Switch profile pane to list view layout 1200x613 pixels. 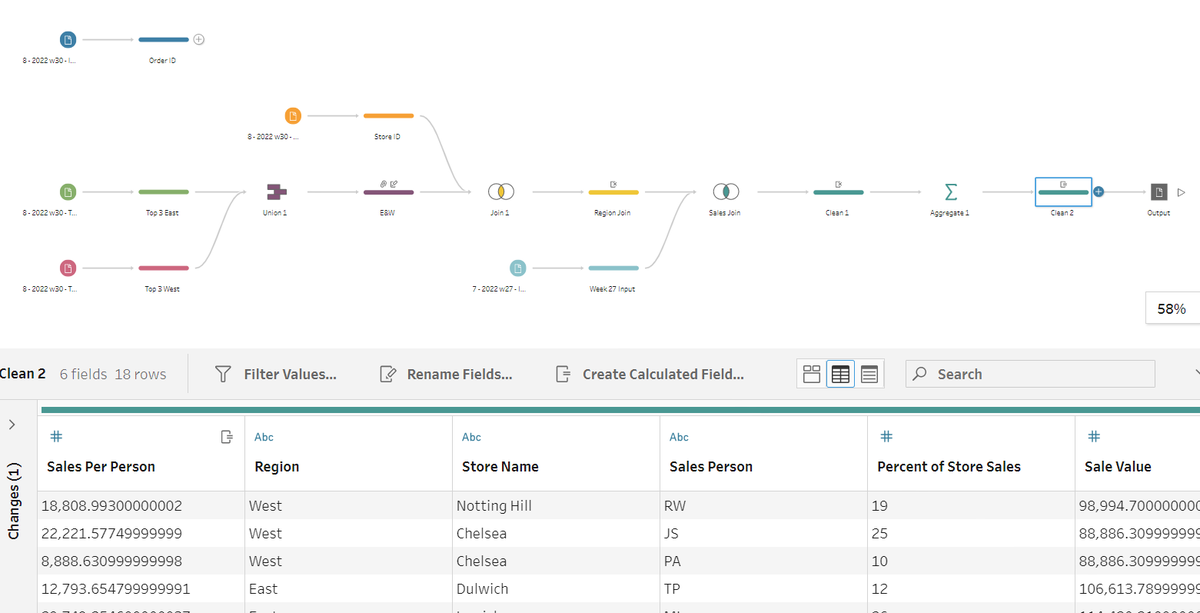(x=868, y=373)
